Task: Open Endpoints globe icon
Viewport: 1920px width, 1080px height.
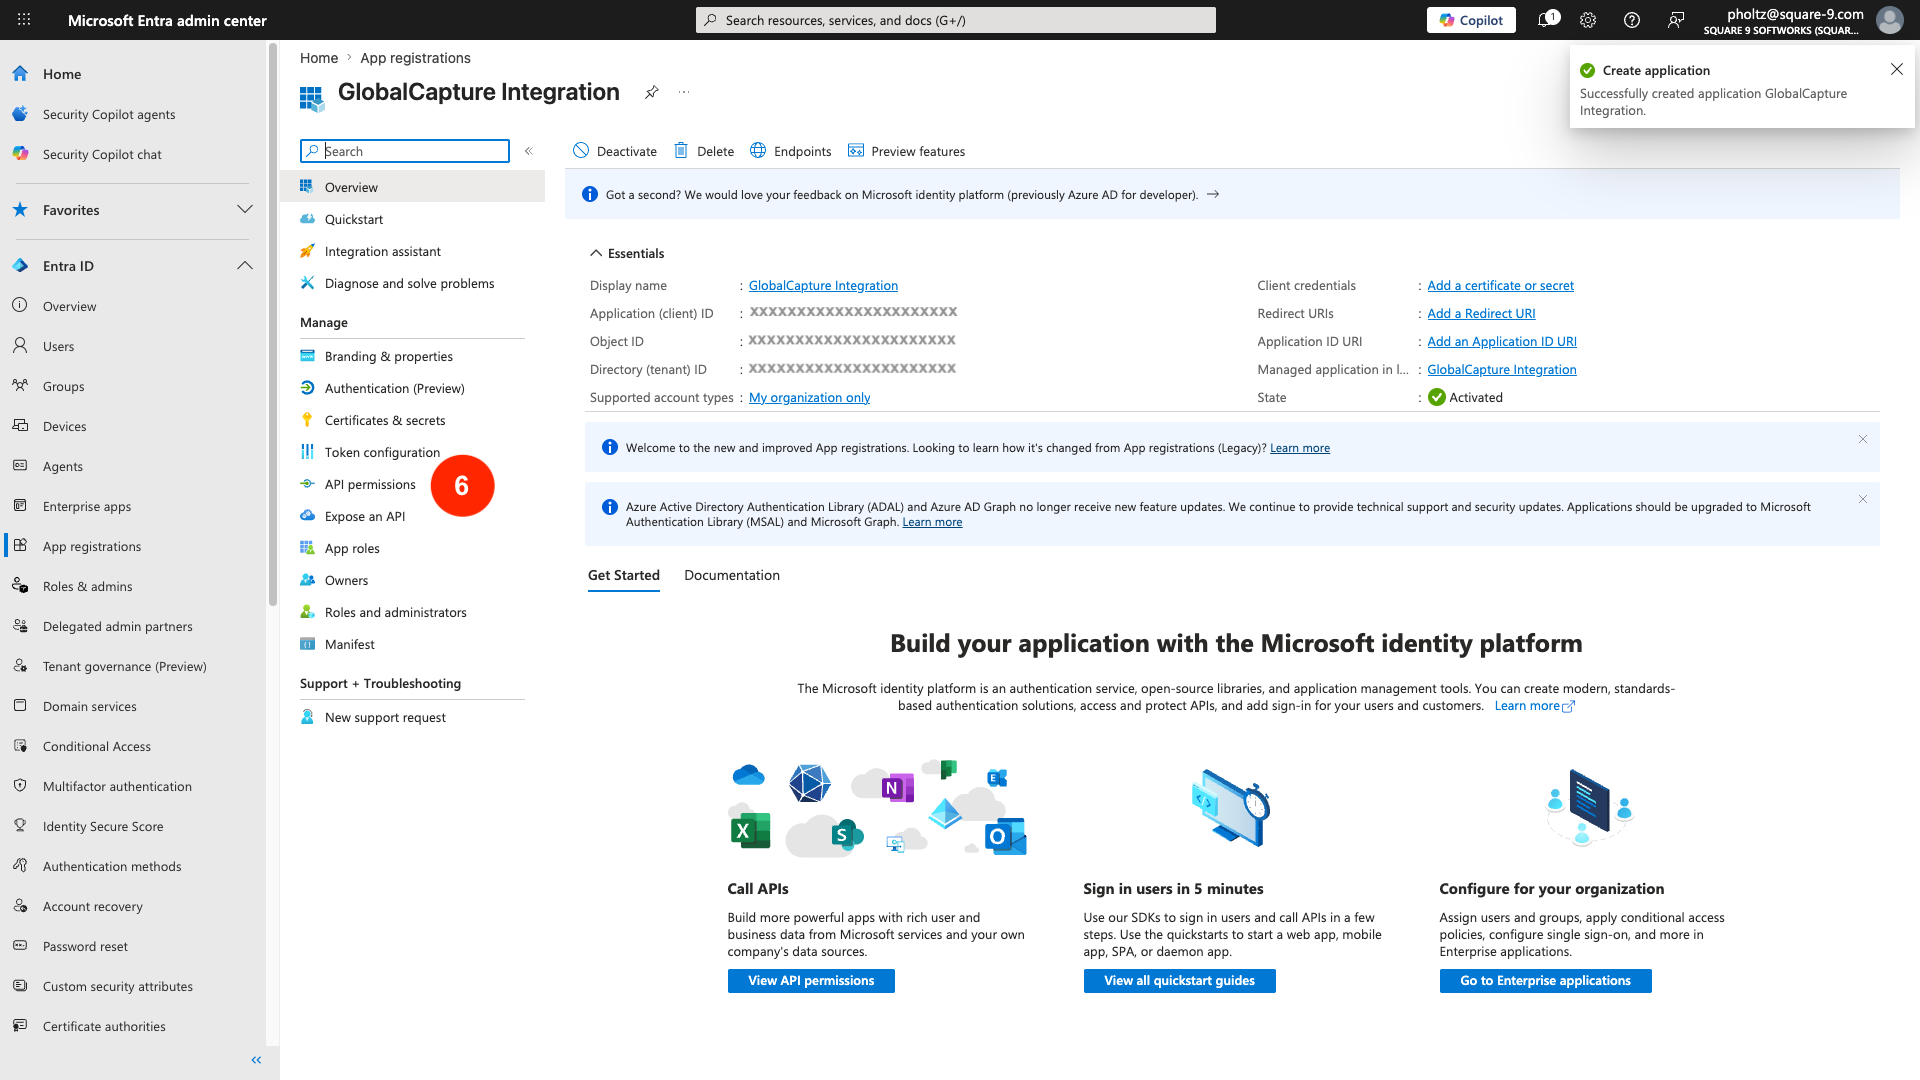Action: tap(758, 151)
